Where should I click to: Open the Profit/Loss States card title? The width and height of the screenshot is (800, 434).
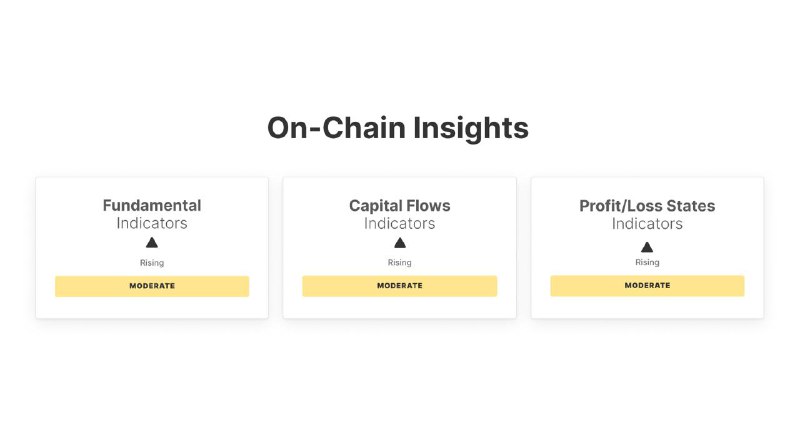pyautogui.click(x=647, y=206)
